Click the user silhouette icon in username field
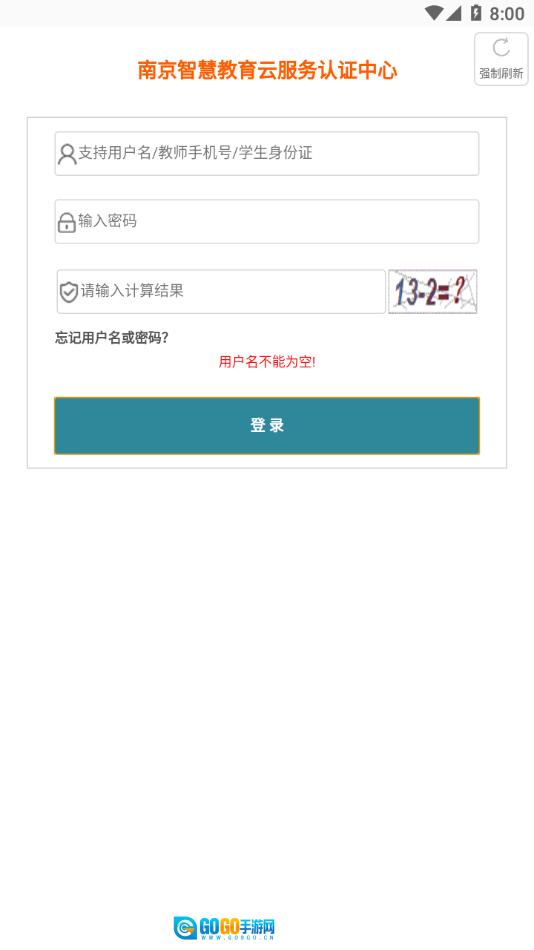The image size is (534, 950). (x=67, y=154)
